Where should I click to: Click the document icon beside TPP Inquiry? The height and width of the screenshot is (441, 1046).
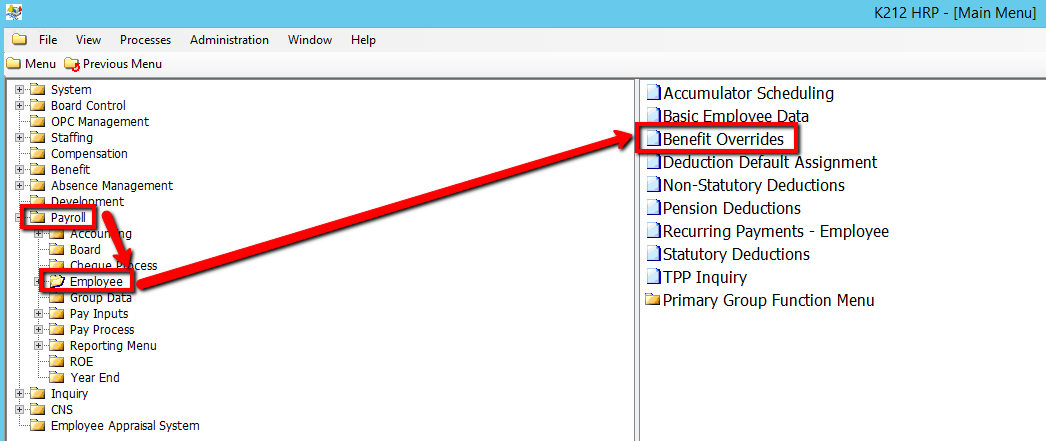pos(654,277)
